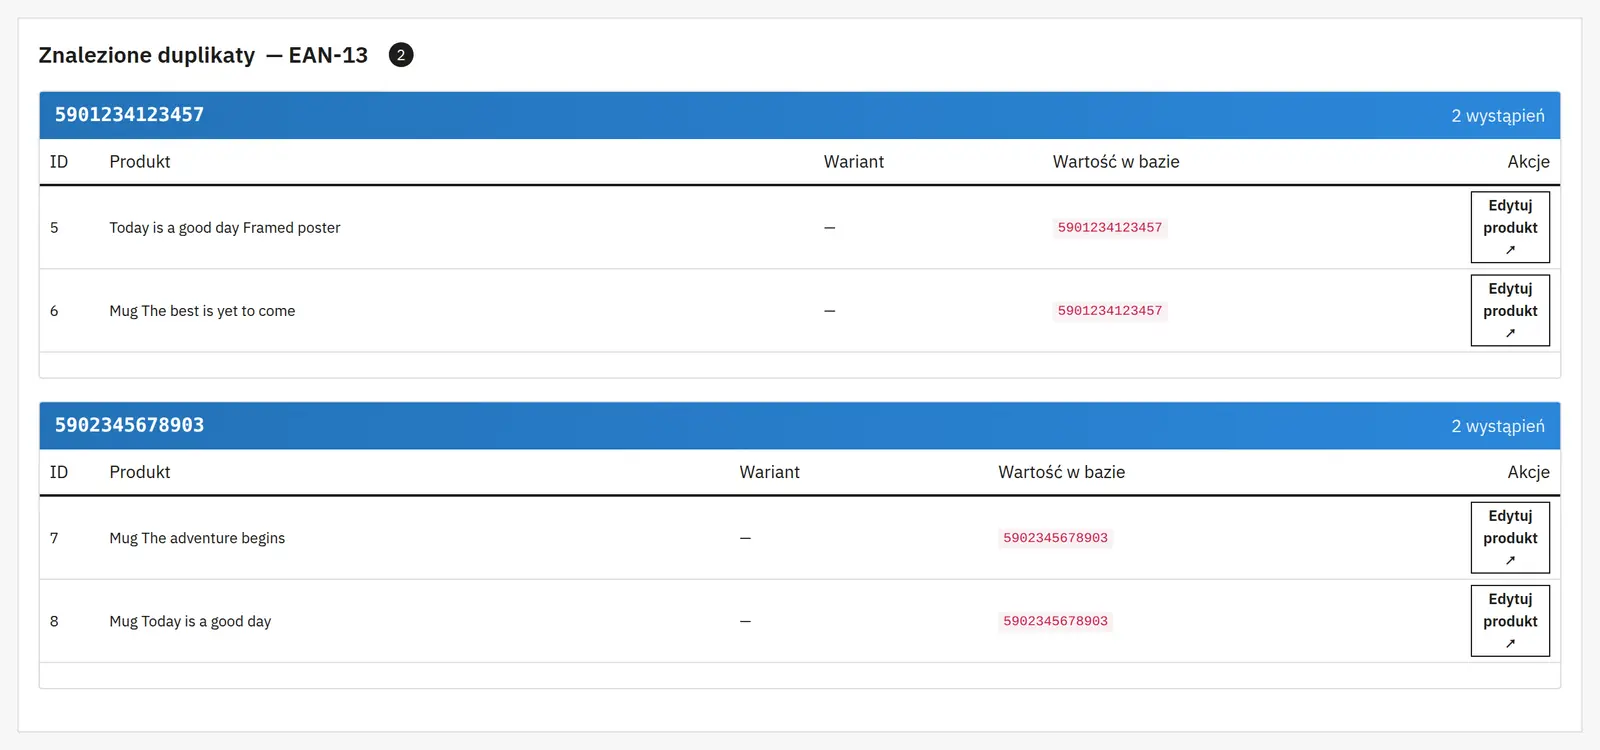This screenshot has width=1600, height=750.
Task: Open edit page for Mug The adventure begins
Action: [1510, 537]
